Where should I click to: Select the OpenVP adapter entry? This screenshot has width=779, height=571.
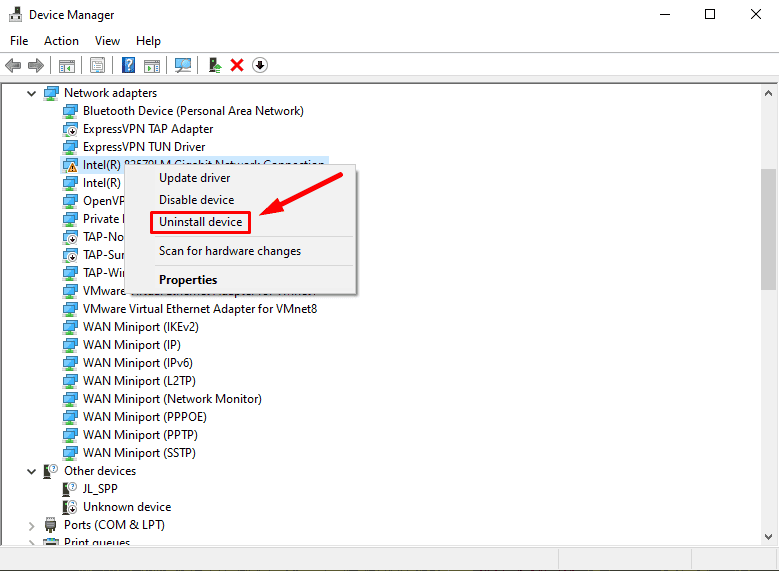pyautogui.click(x=103, y=201)
